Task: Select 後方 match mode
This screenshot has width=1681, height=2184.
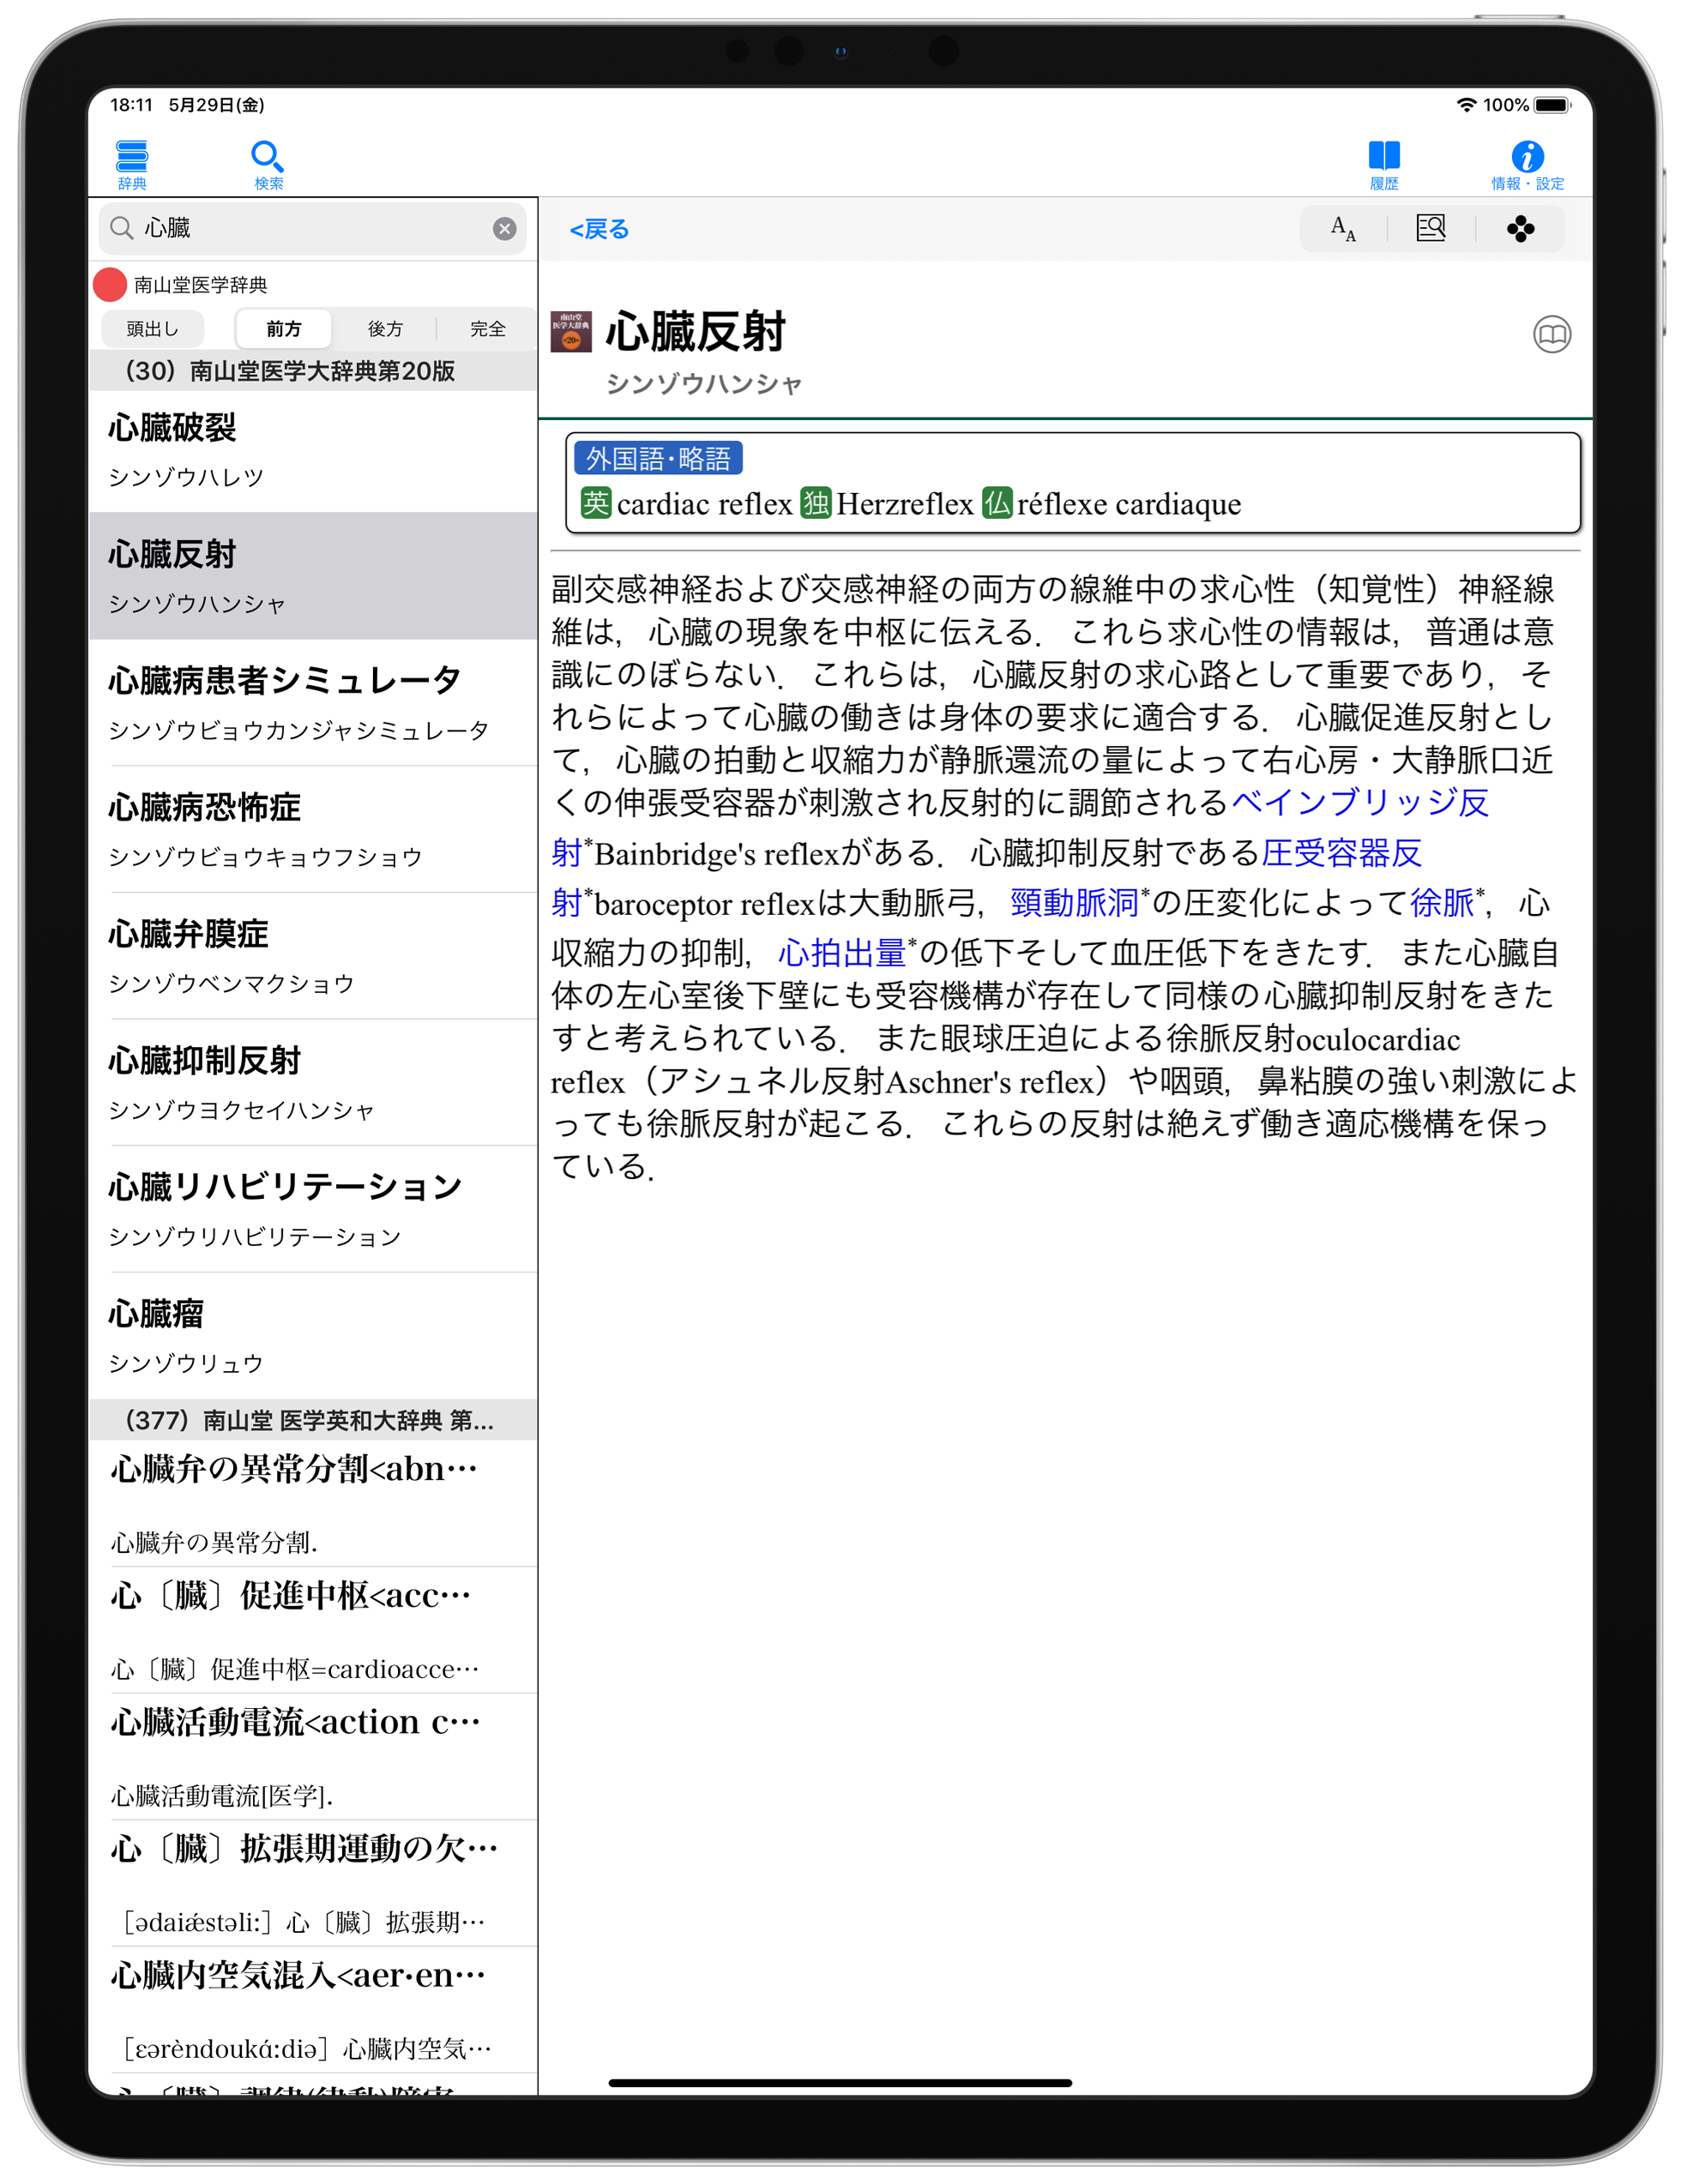Action: (x=385, y=329)
